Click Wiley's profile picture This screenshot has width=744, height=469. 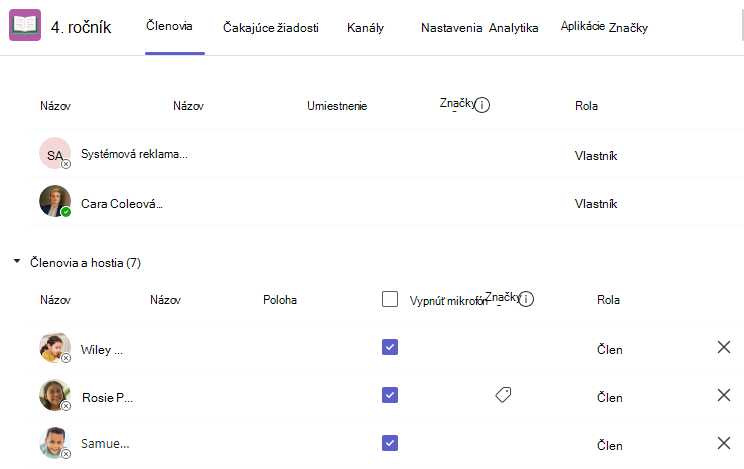click(55, 347)
